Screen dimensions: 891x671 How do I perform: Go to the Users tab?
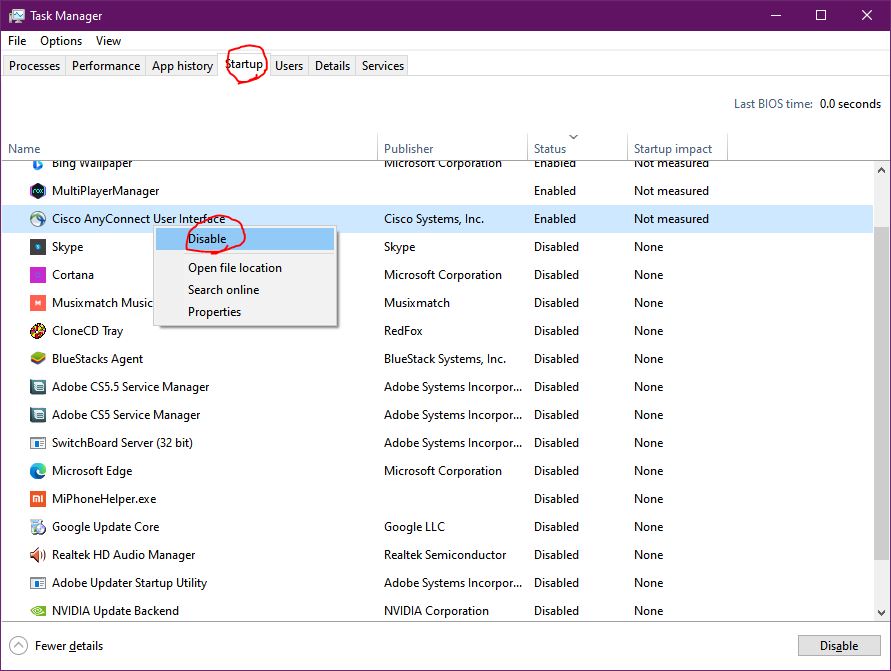point(289,66)
